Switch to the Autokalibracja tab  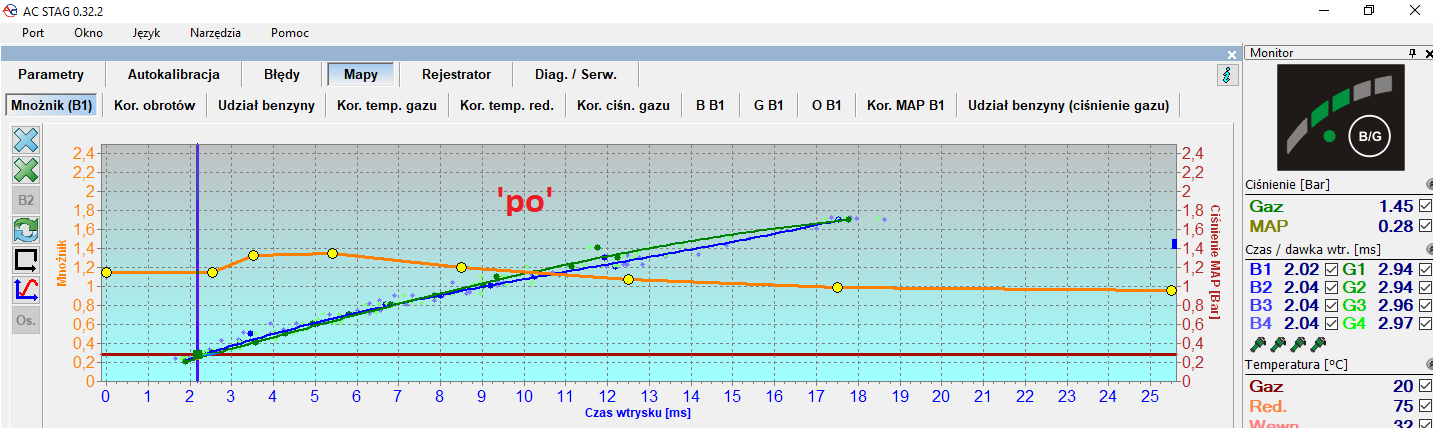tap(173, 74)
